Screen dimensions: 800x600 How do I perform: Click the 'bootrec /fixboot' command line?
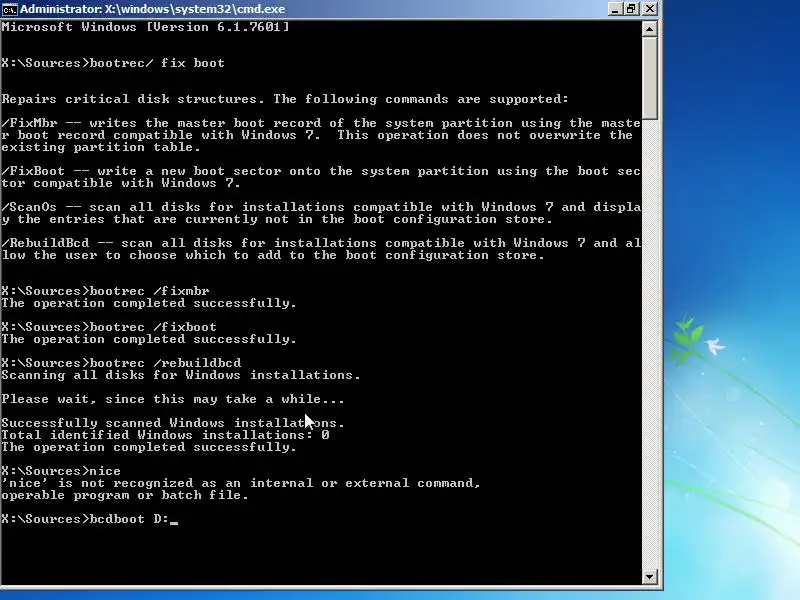point(109,327)
